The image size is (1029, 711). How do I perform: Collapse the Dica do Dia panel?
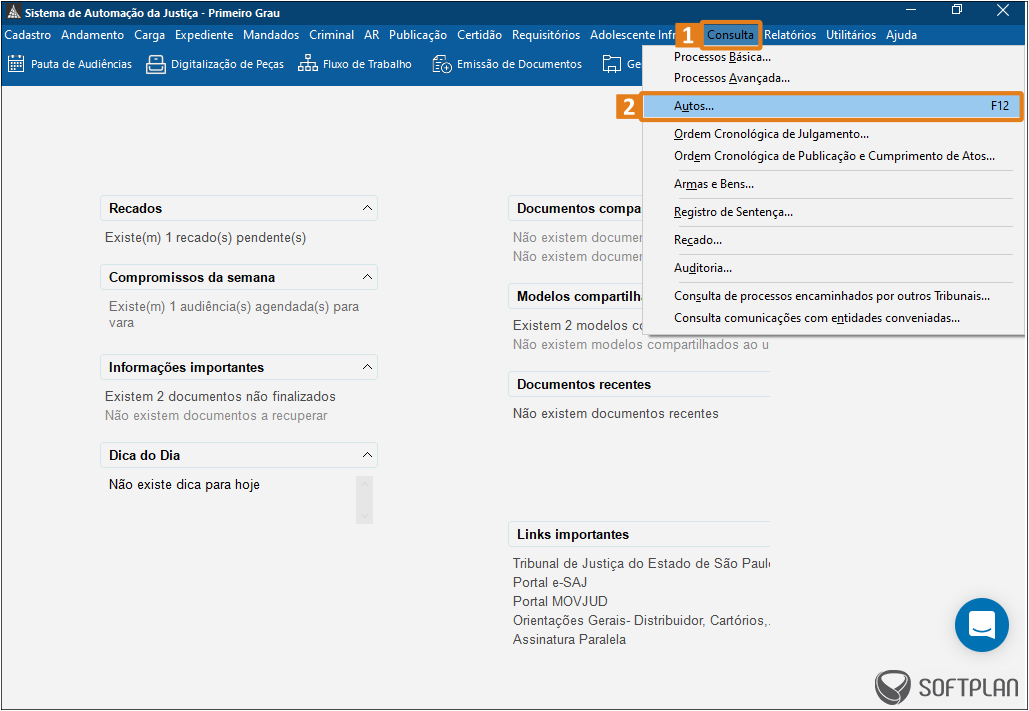coord(367,455)
